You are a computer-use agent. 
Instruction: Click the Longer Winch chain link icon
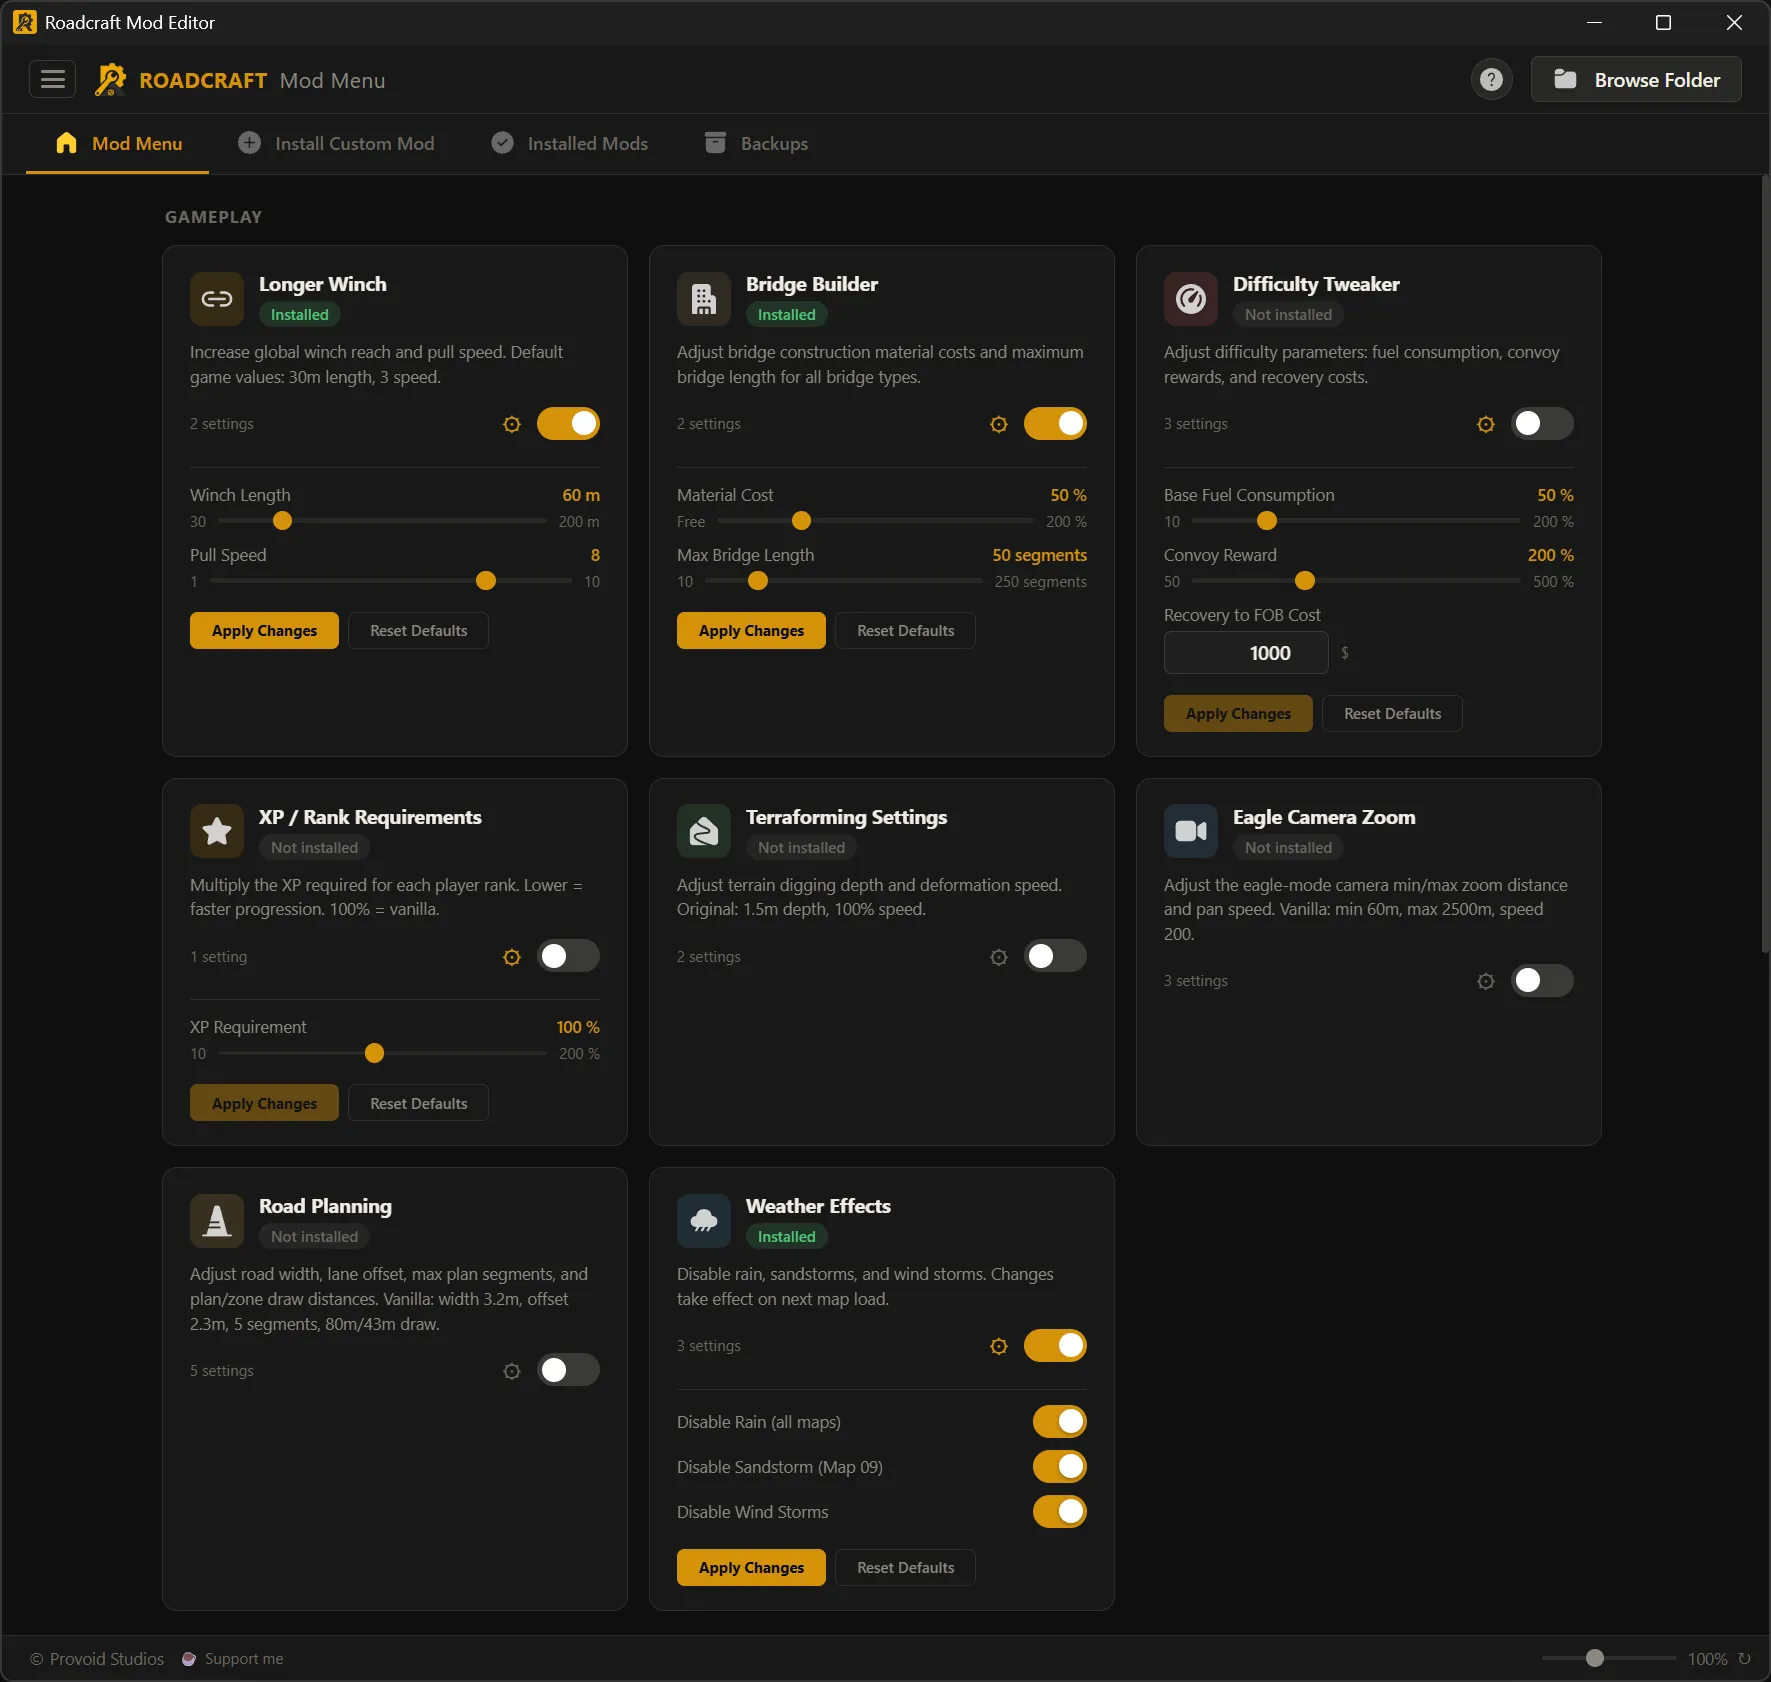point(217,299)
